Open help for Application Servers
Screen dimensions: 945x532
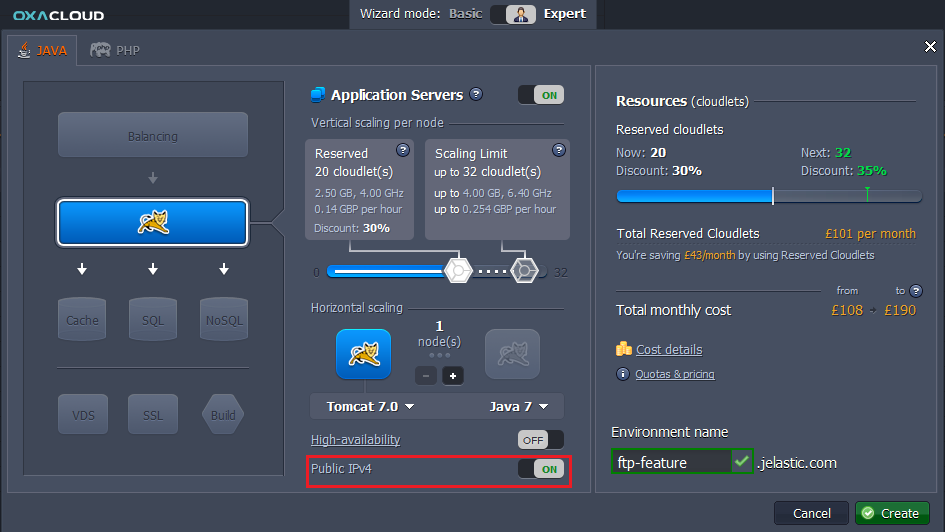pos(476,94)
